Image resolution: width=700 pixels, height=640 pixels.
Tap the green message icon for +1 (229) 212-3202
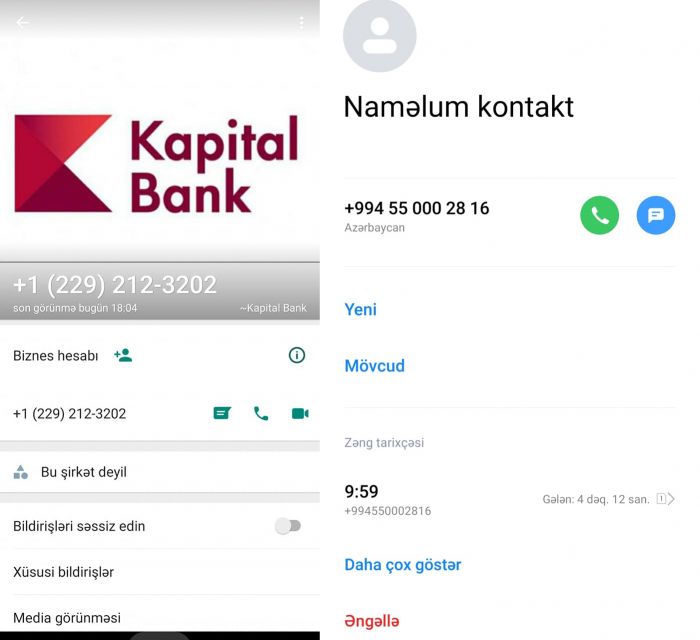222,413
